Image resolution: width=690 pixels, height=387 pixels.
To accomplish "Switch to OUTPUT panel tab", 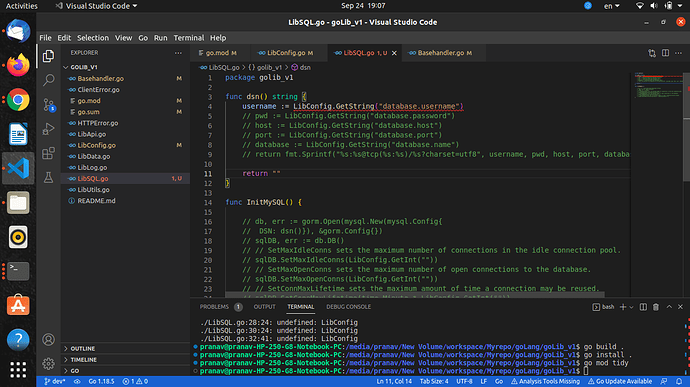I will pos(264,307).
